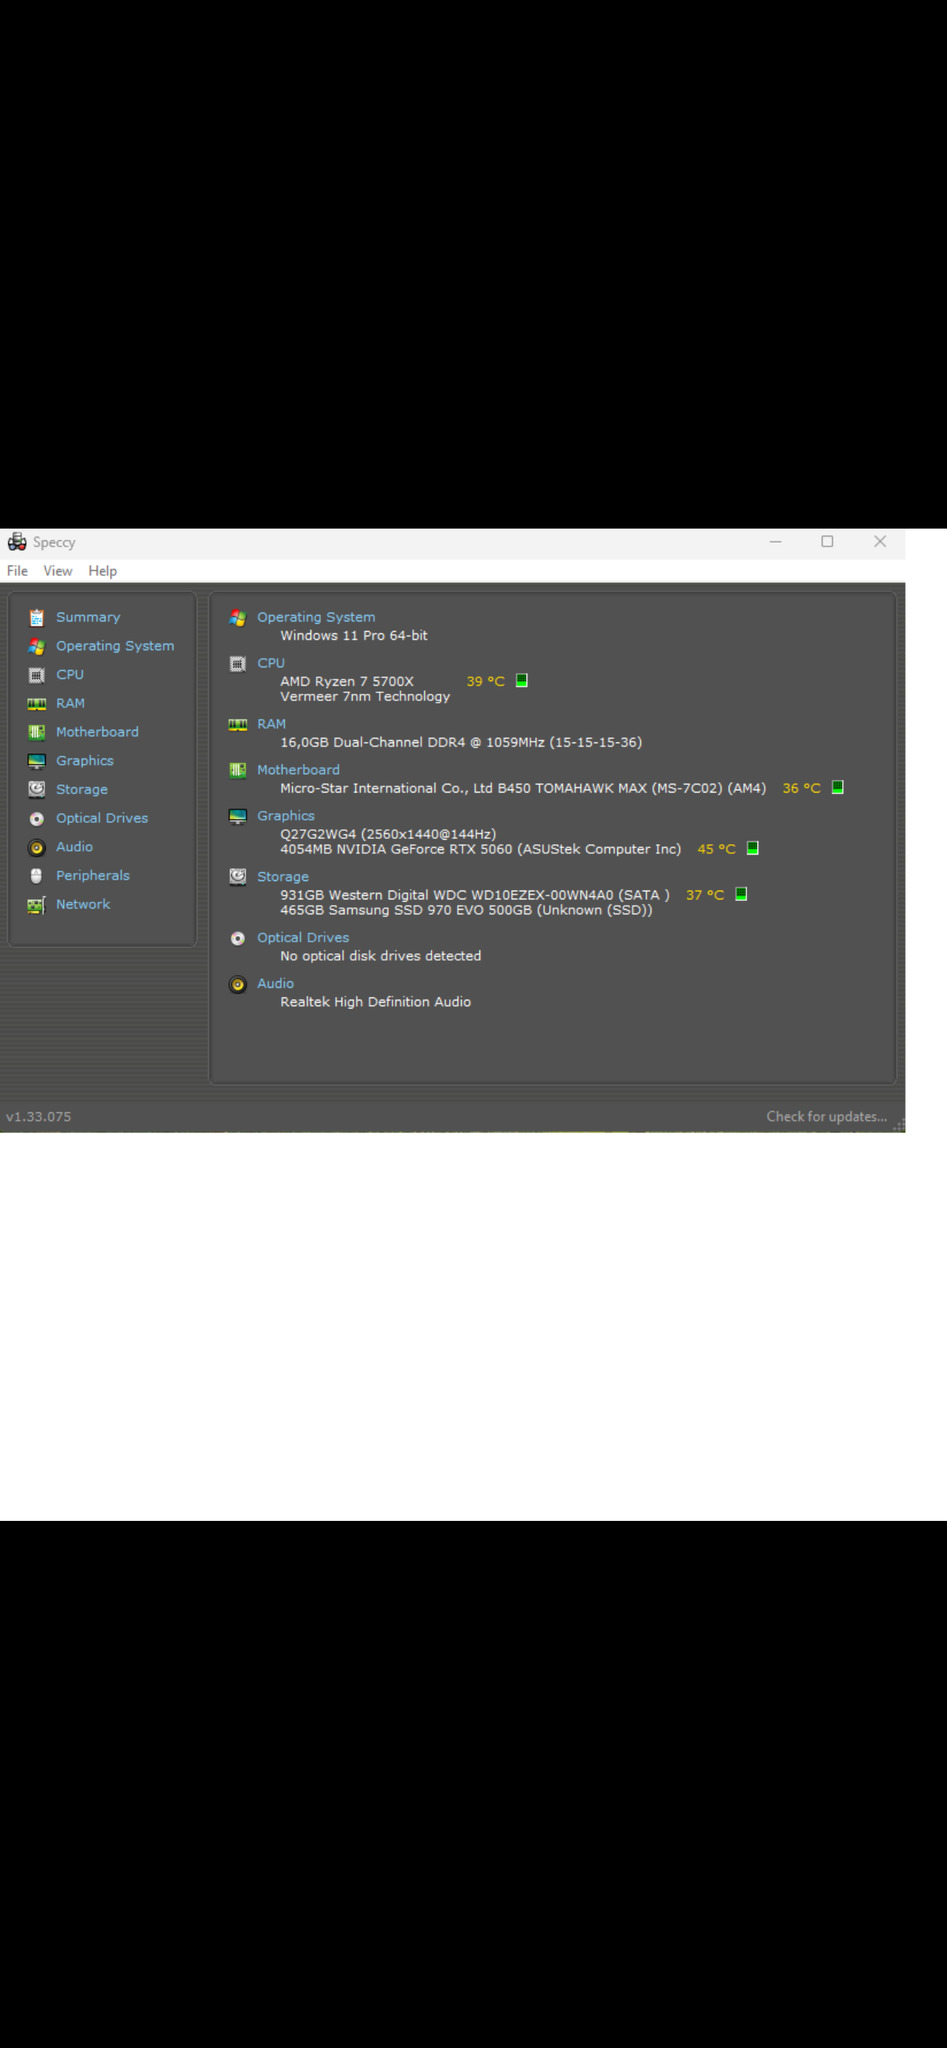The image size is (947, 2048).
Task: Open Audio section from sidebar
Action: pyautogui.click(x=74, y=847)
